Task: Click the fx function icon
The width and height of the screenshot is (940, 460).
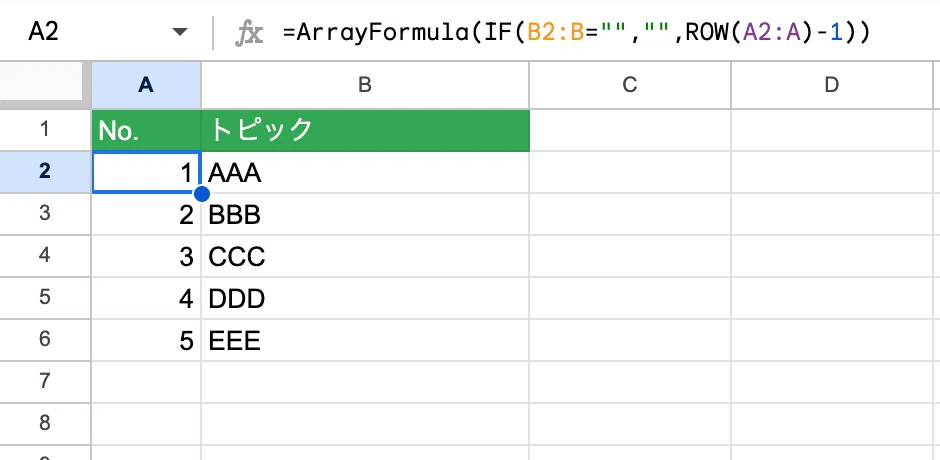Action: (x=248, y=32)
